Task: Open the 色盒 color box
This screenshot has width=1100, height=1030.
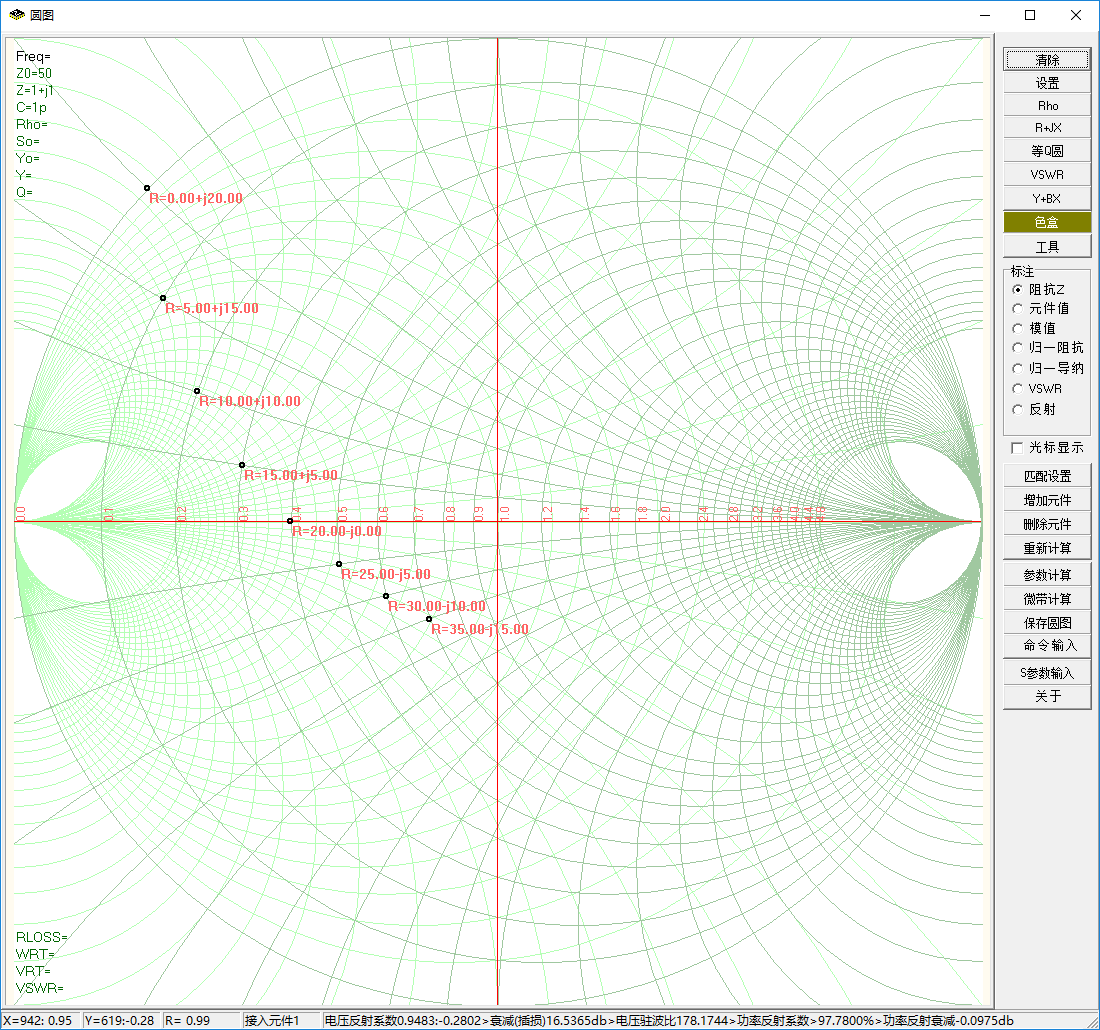Action: pyautogui.click(x=1047, y=222)
